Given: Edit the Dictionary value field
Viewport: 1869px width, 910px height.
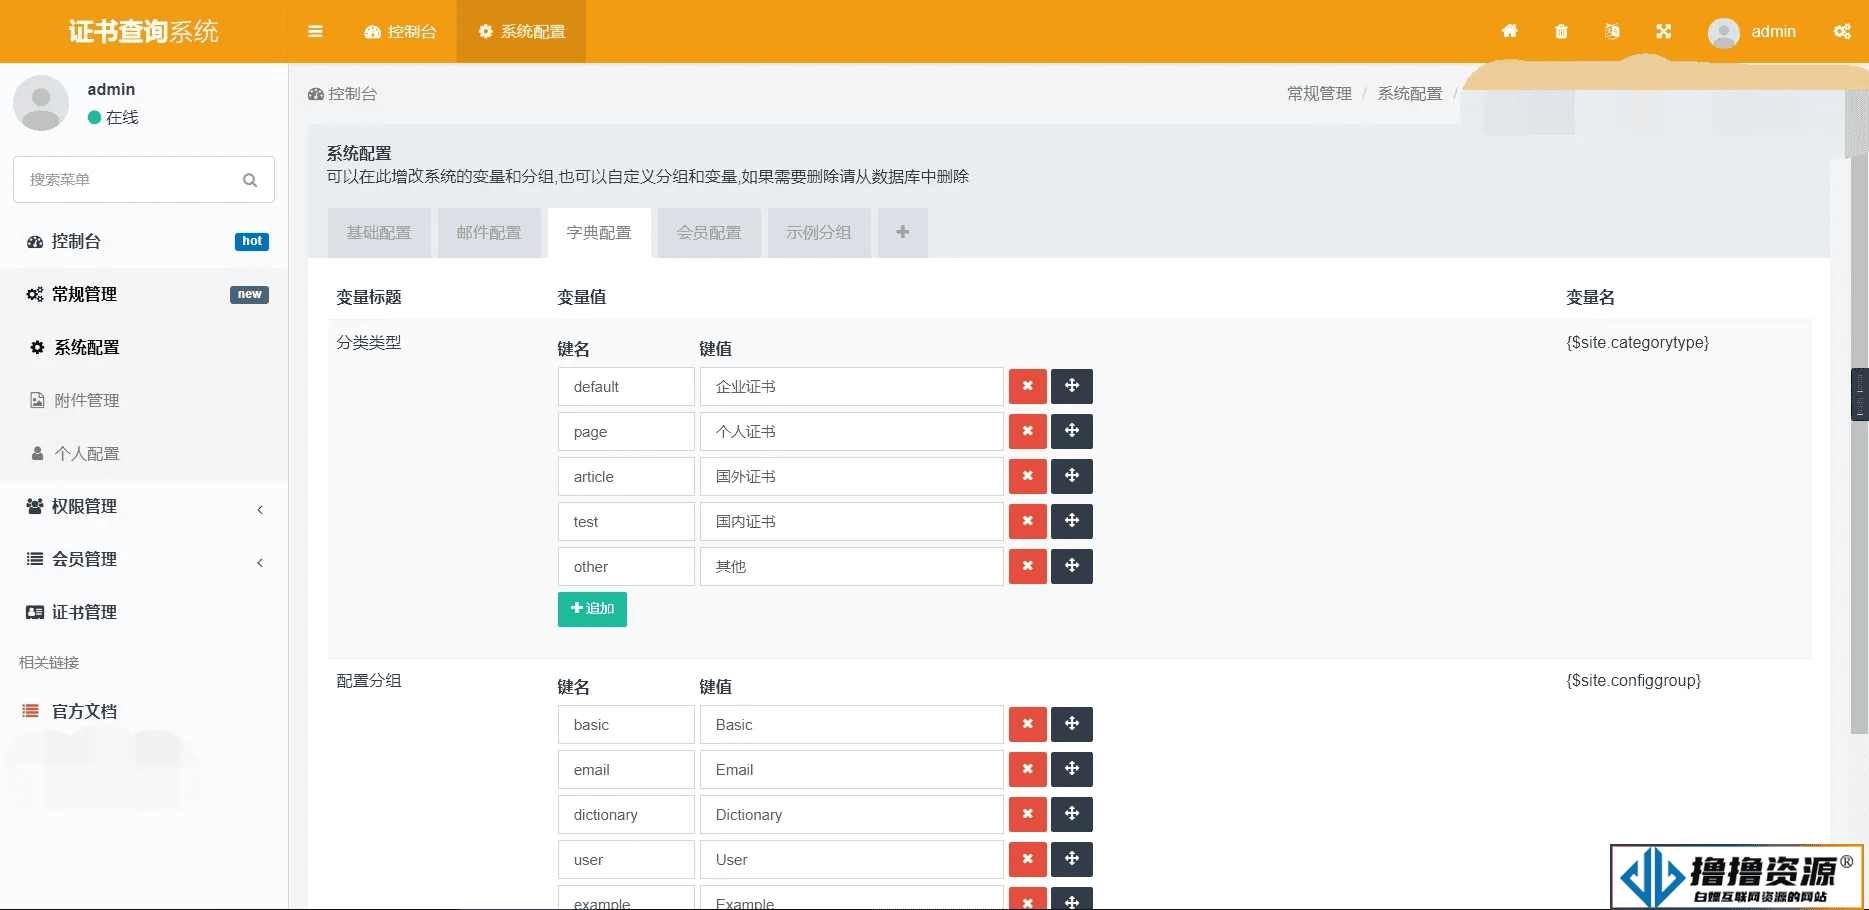Looking at the screenshot, I should pyautogui.click(x=852, y=815).
